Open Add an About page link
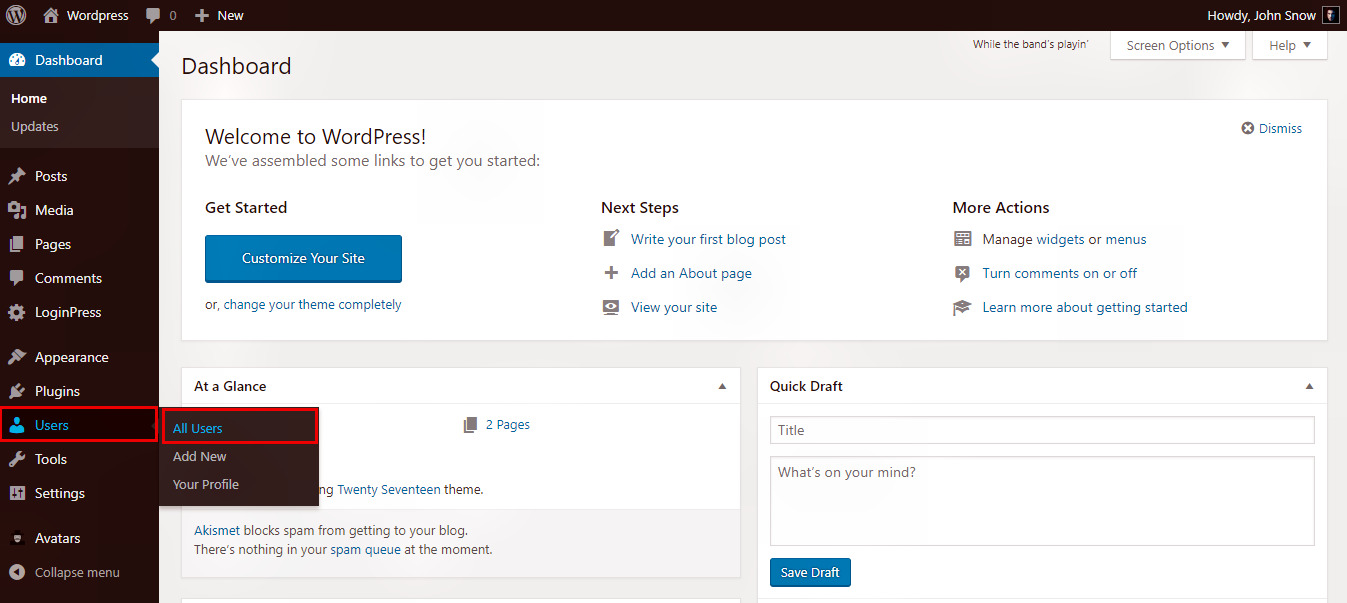 (x=691, y=273)
